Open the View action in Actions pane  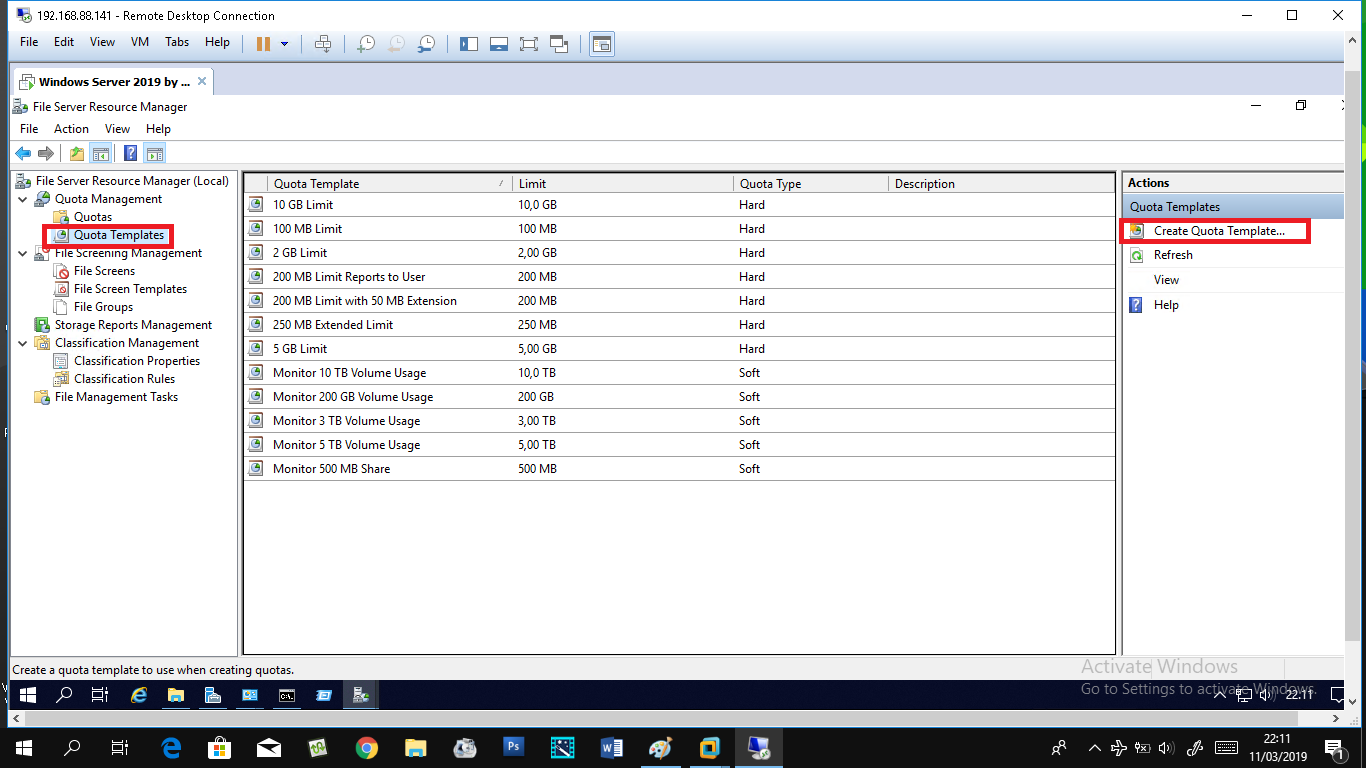point(1166,280)
